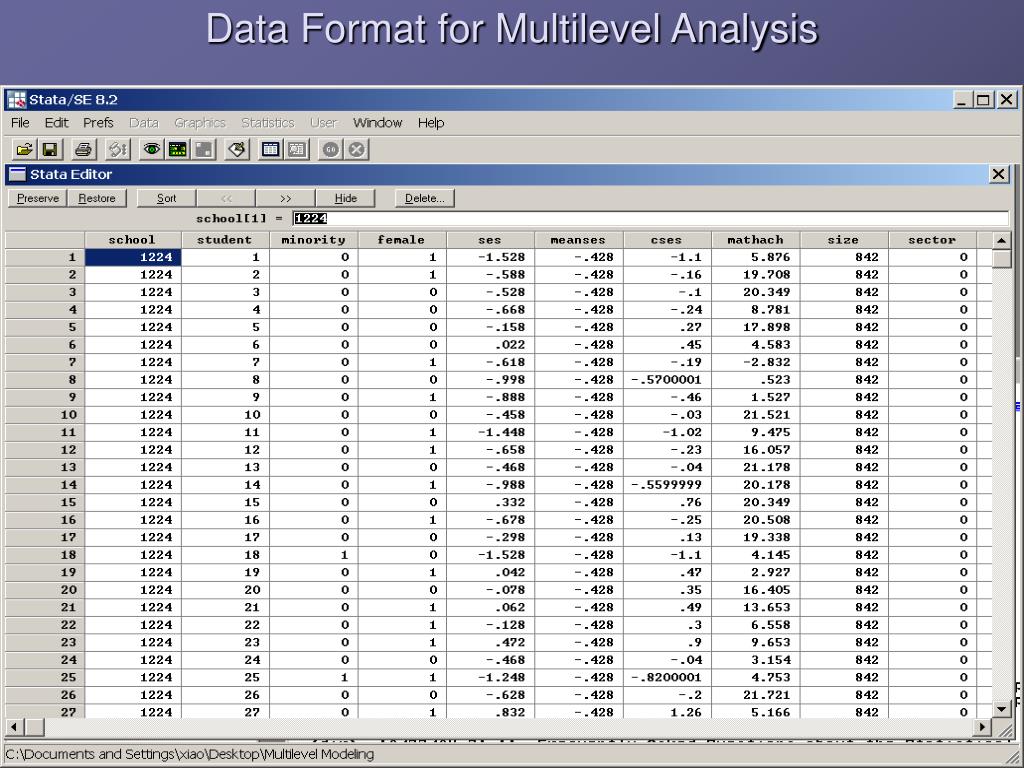Open the Window menu
This screenshot has width=1024, height=768.
pyautogui.click(x=377, y=123)
